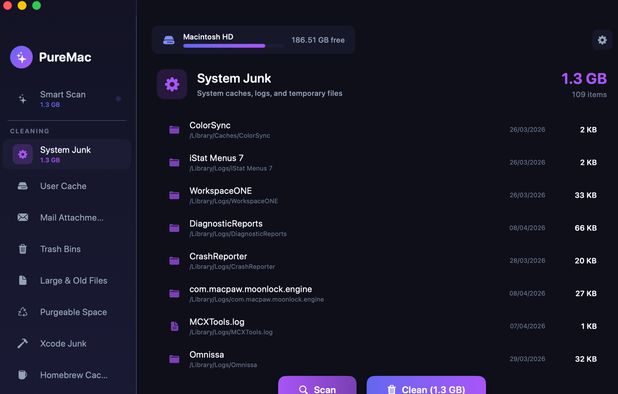Open Xcode Junk category
This screenshot has height=394, width=618.
[x=67, y=344]
